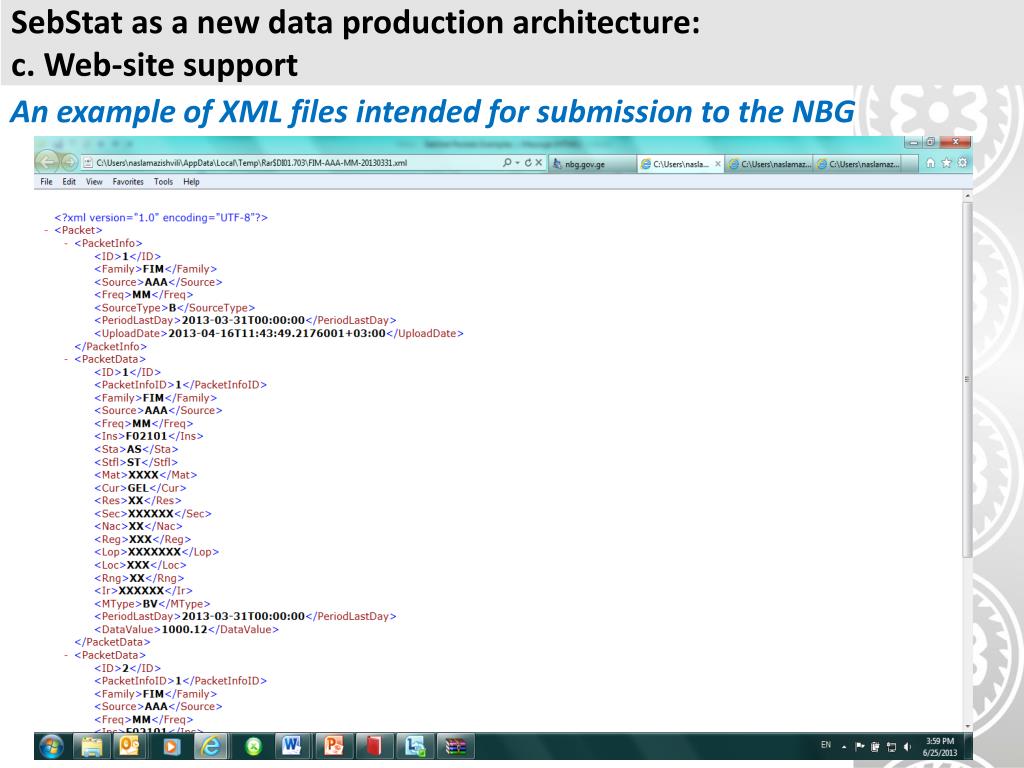
Task: Click the EN language indicator
Action: [825, 745]
